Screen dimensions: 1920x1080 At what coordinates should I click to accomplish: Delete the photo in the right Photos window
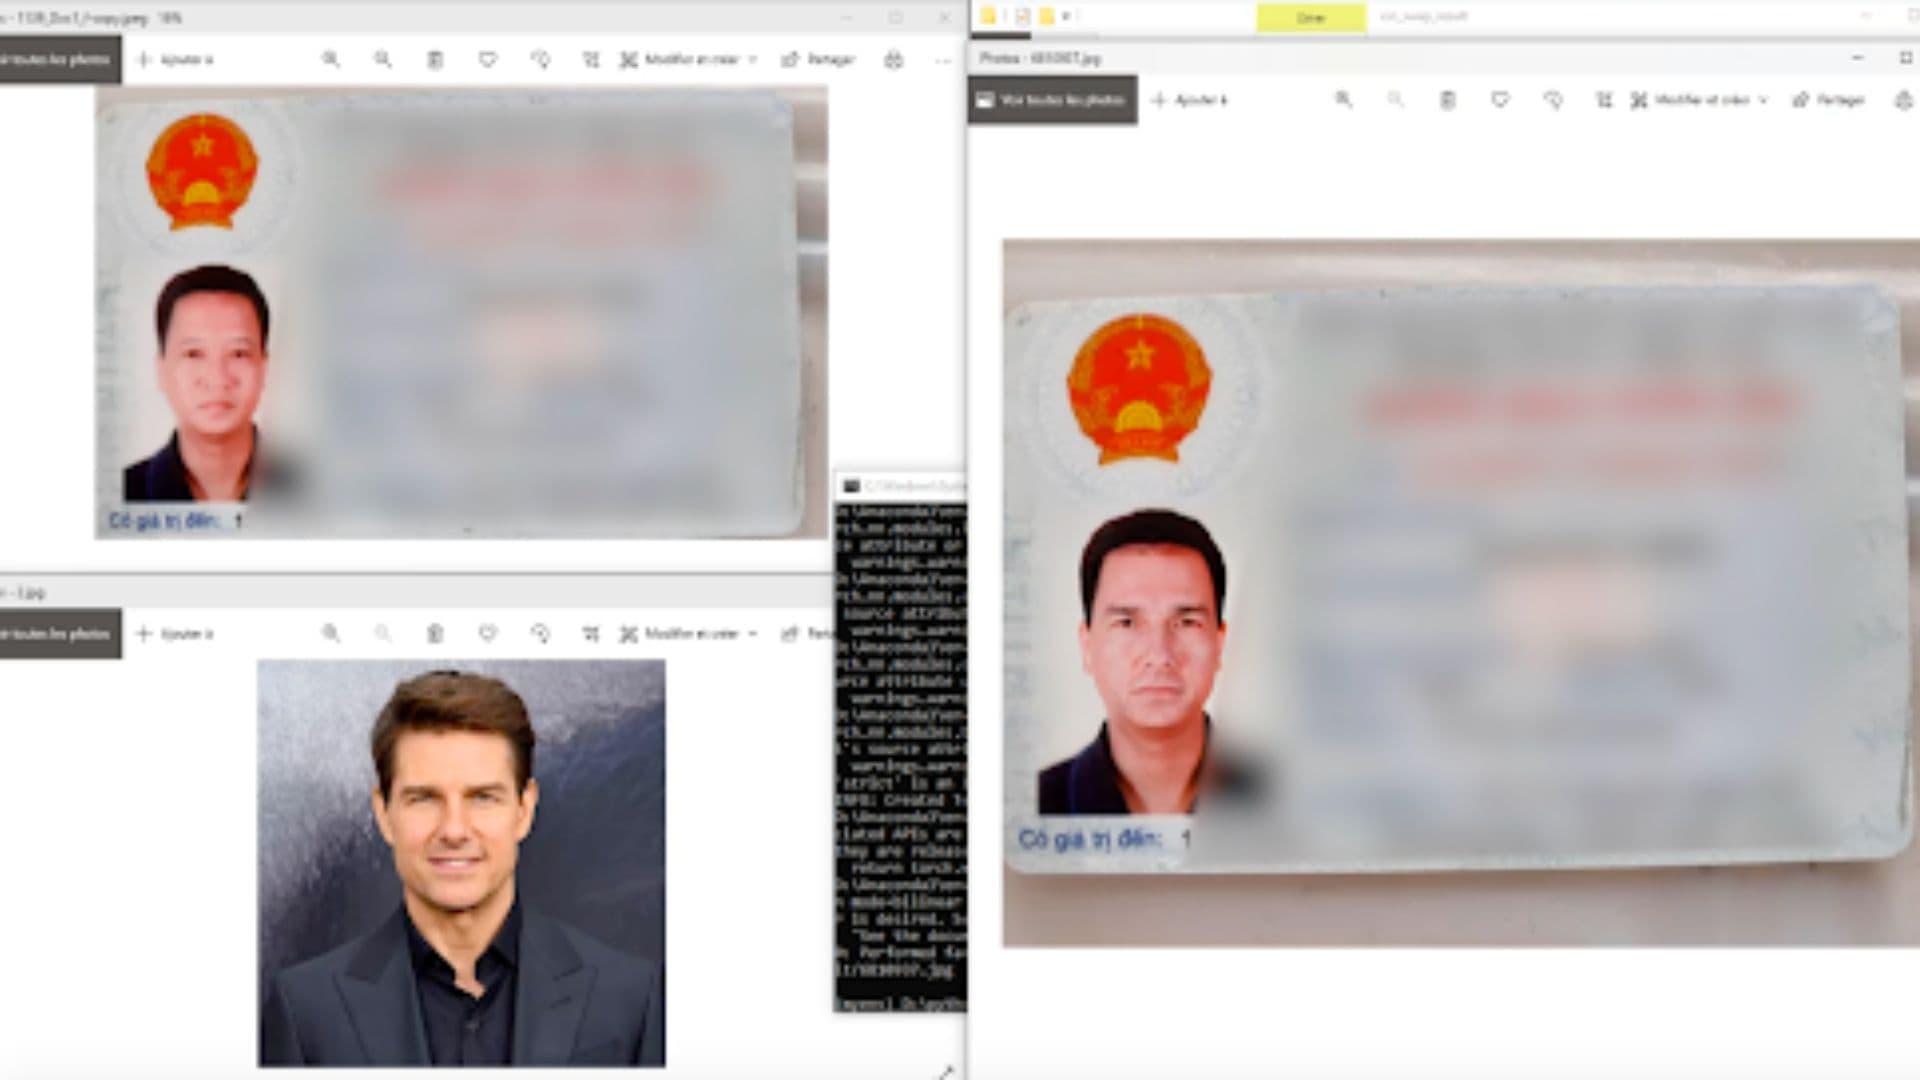point(1448,100)
